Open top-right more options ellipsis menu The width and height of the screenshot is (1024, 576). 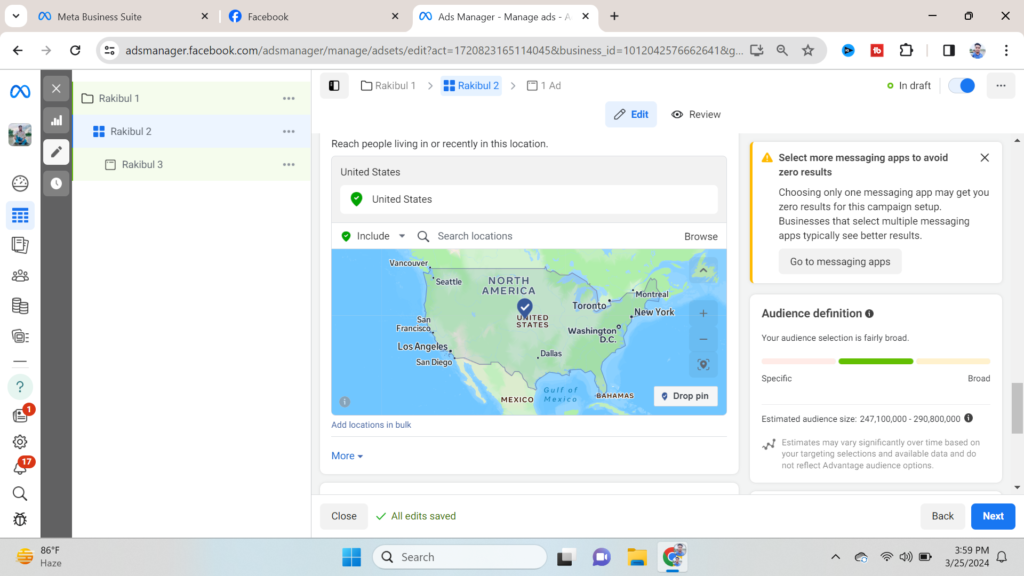coord(1000,86)
